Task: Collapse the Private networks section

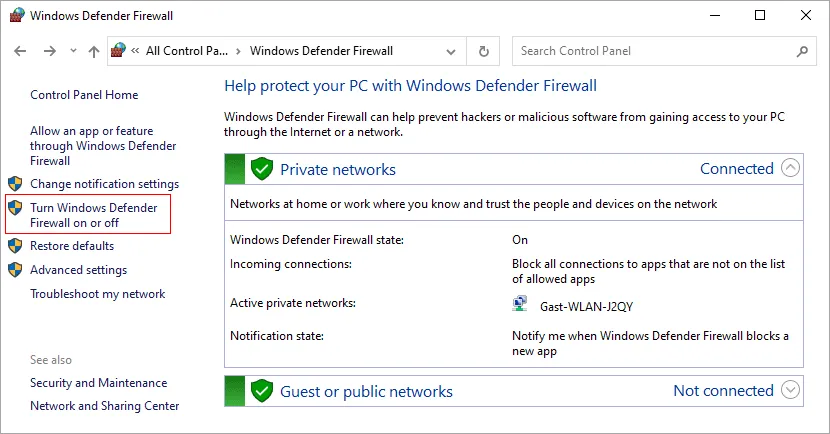Action: 790,168
